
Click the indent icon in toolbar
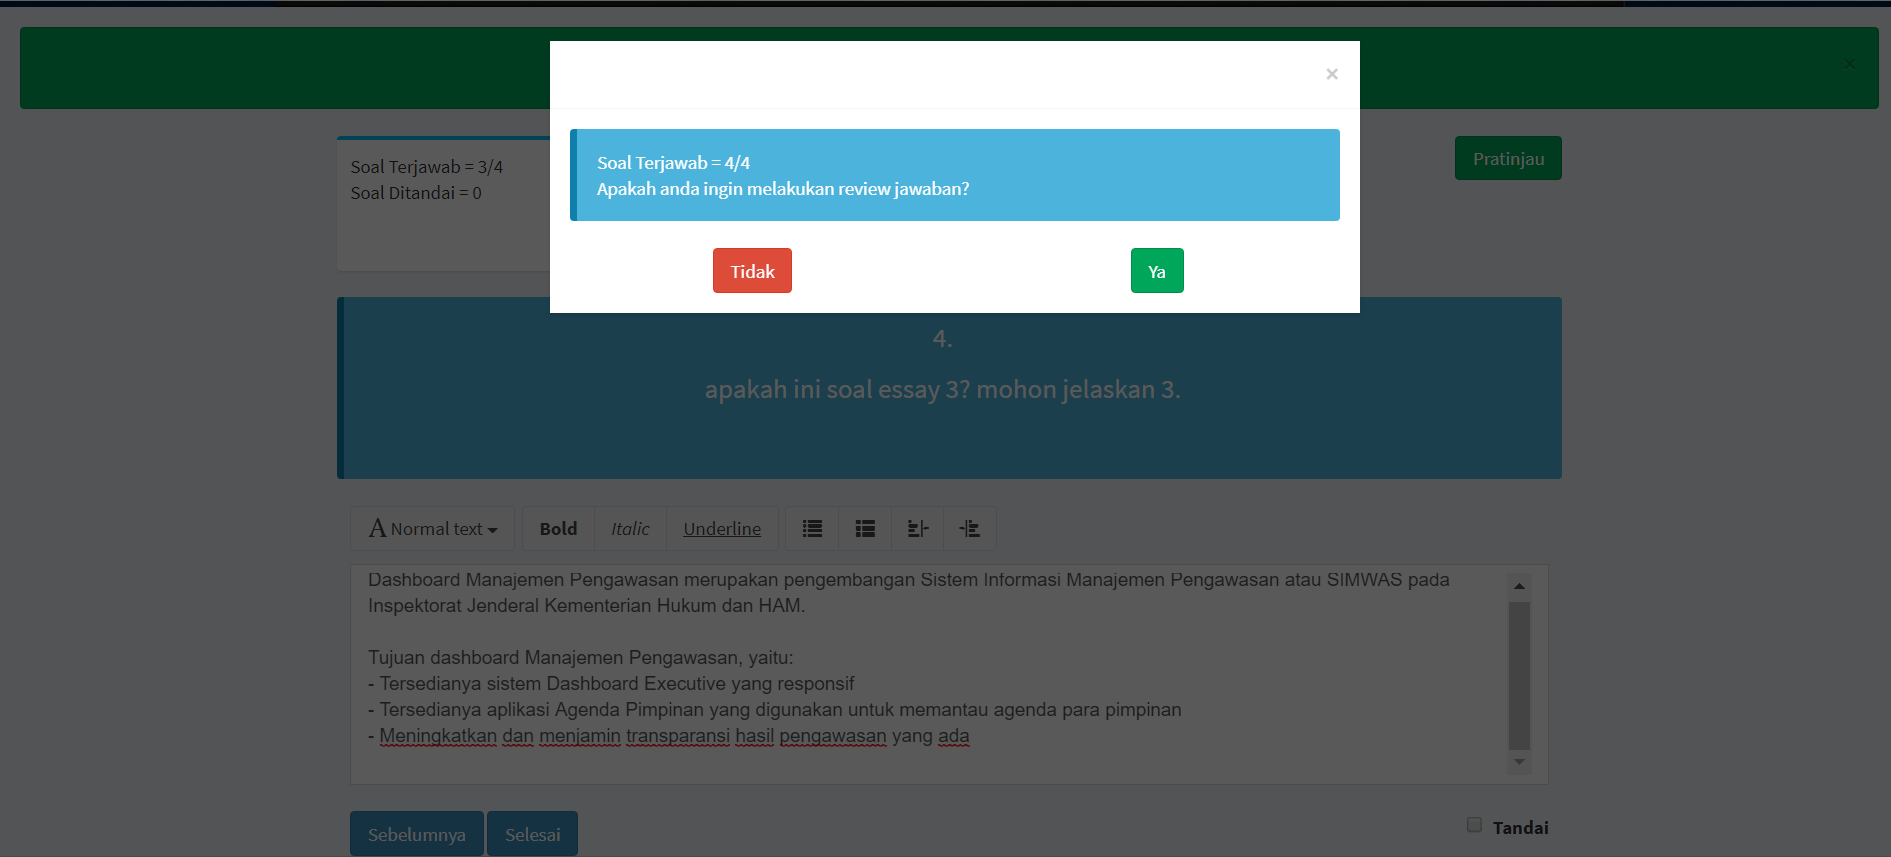point(969,529)
